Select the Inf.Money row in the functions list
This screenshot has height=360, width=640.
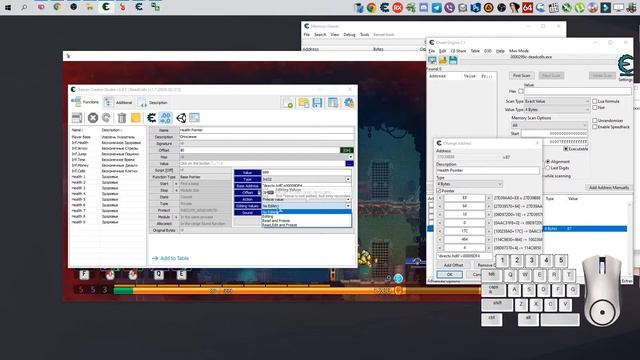106,165
